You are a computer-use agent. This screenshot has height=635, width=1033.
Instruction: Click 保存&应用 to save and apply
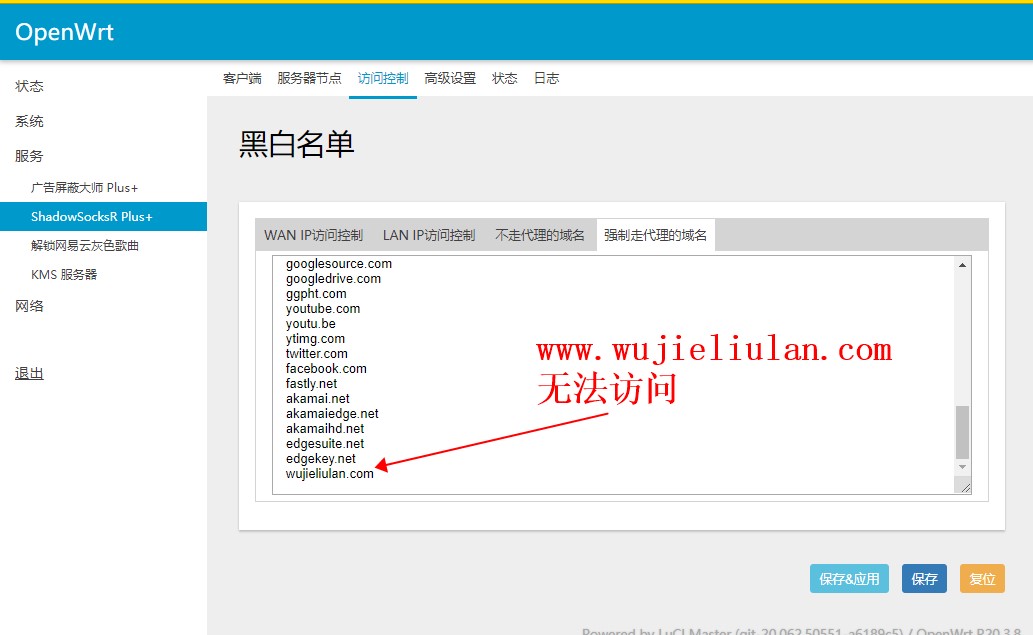[x=848, y=578]
